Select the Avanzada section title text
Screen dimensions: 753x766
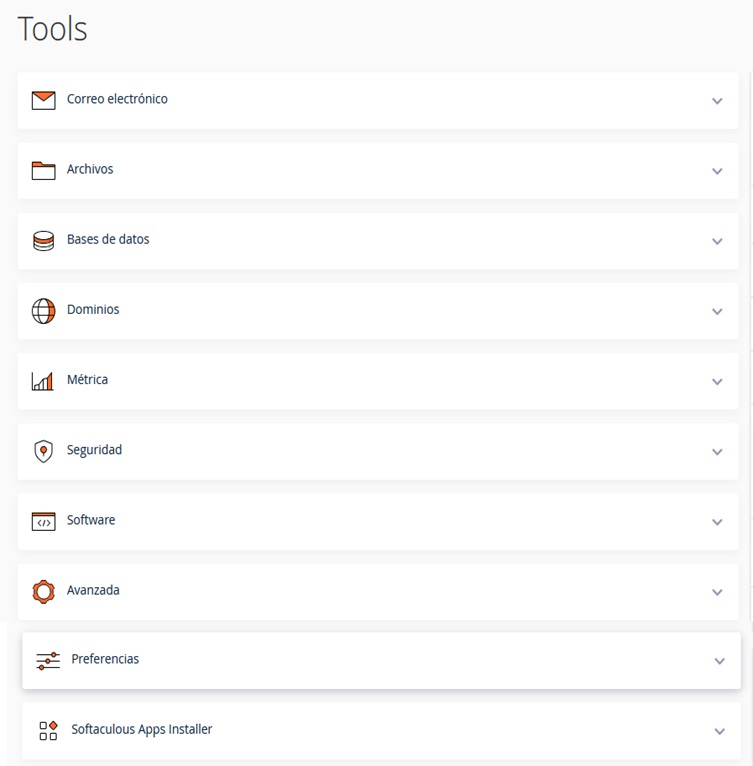(x=93, y=590)
